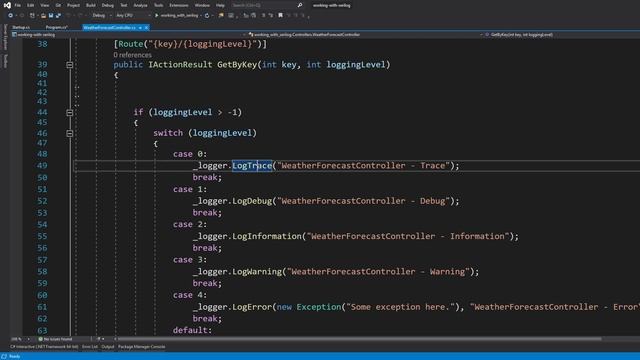Open the startup project dropdown arrow

coord(201,16)
